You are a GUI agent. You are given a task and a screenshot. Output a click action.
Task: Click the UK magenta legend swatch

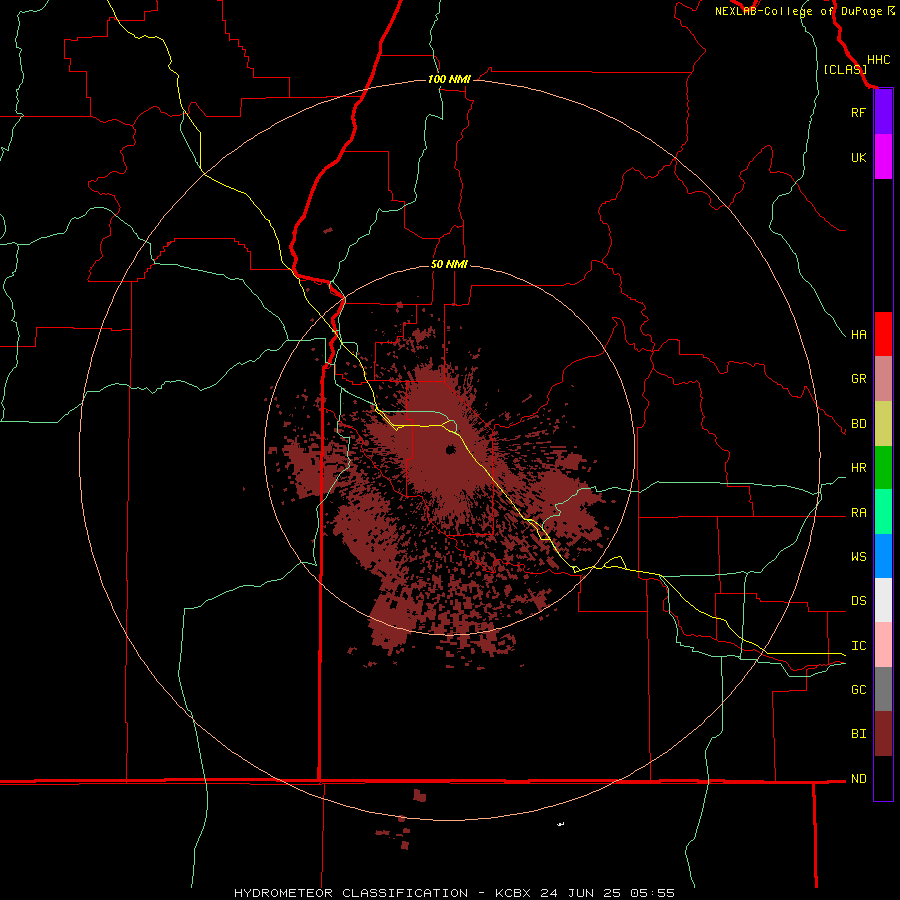coord(883,157)
